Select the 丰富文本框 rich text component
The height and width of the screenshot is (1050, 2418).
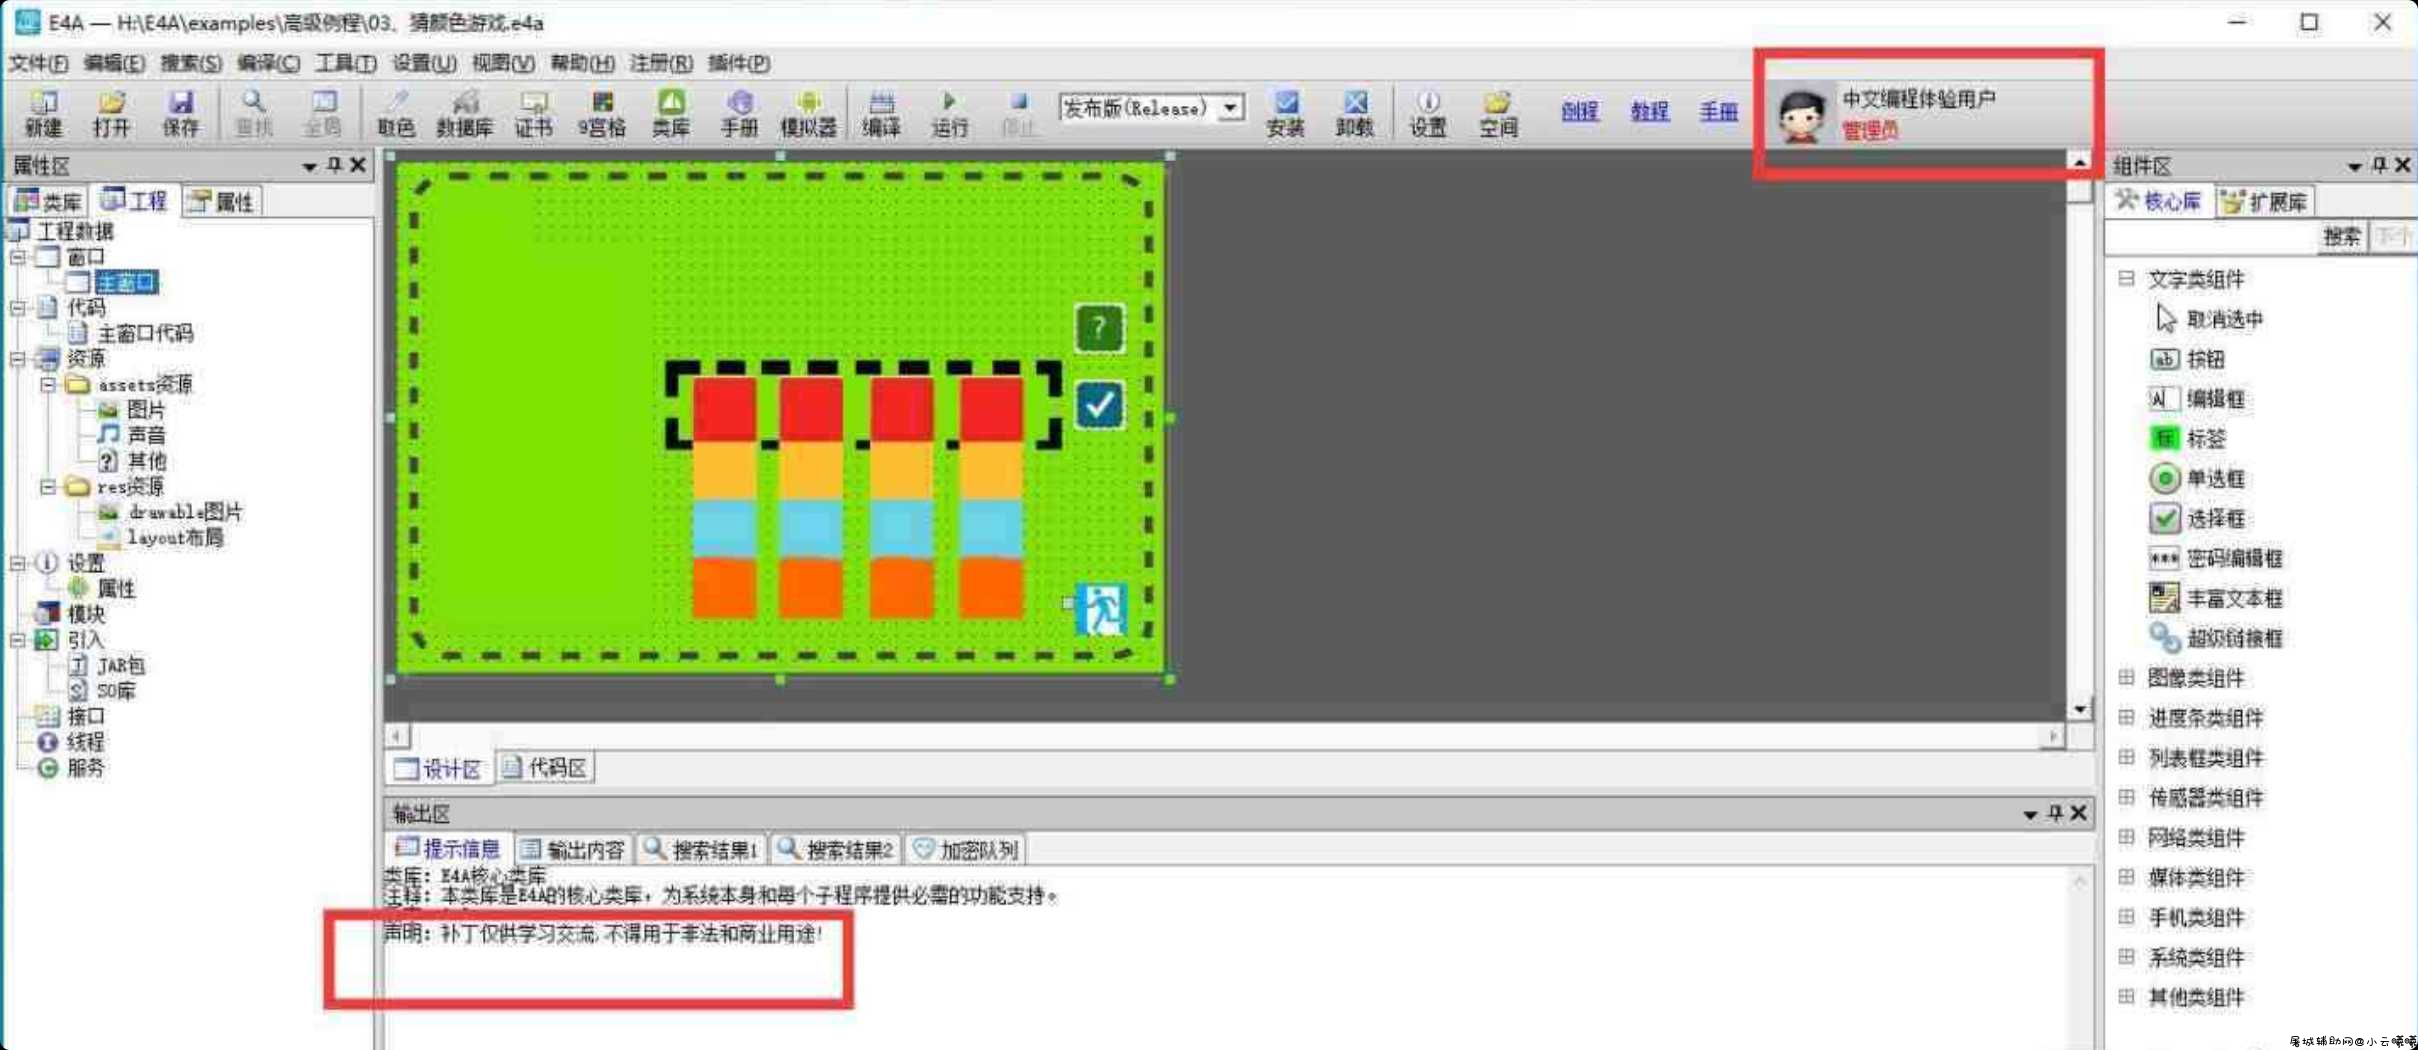click(2216, 598)
